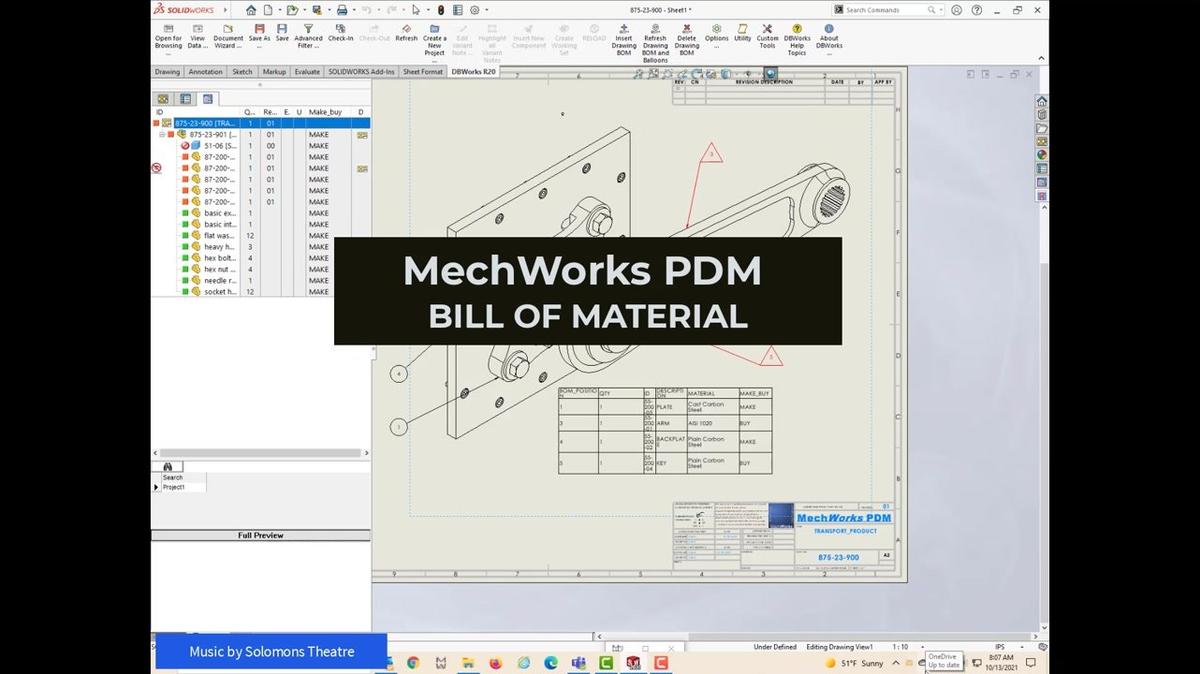Open the Home icon in quick access toolbar
1200x674 pixels.
(x=251, y=10)
